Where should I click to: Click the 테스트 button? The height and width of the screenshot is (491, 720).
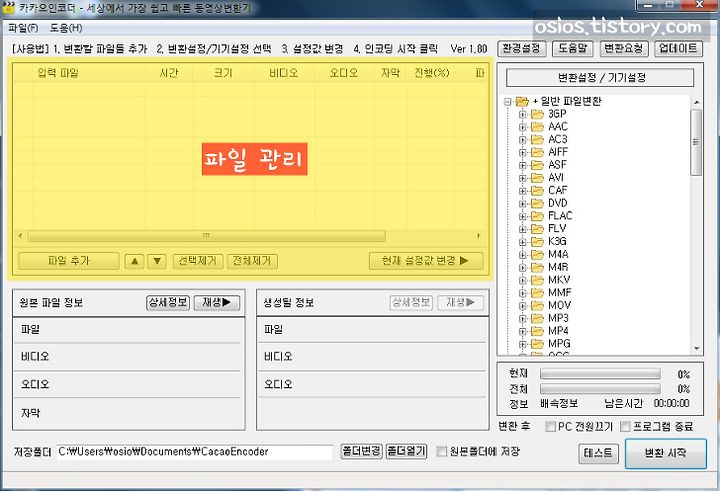point(598,453)
